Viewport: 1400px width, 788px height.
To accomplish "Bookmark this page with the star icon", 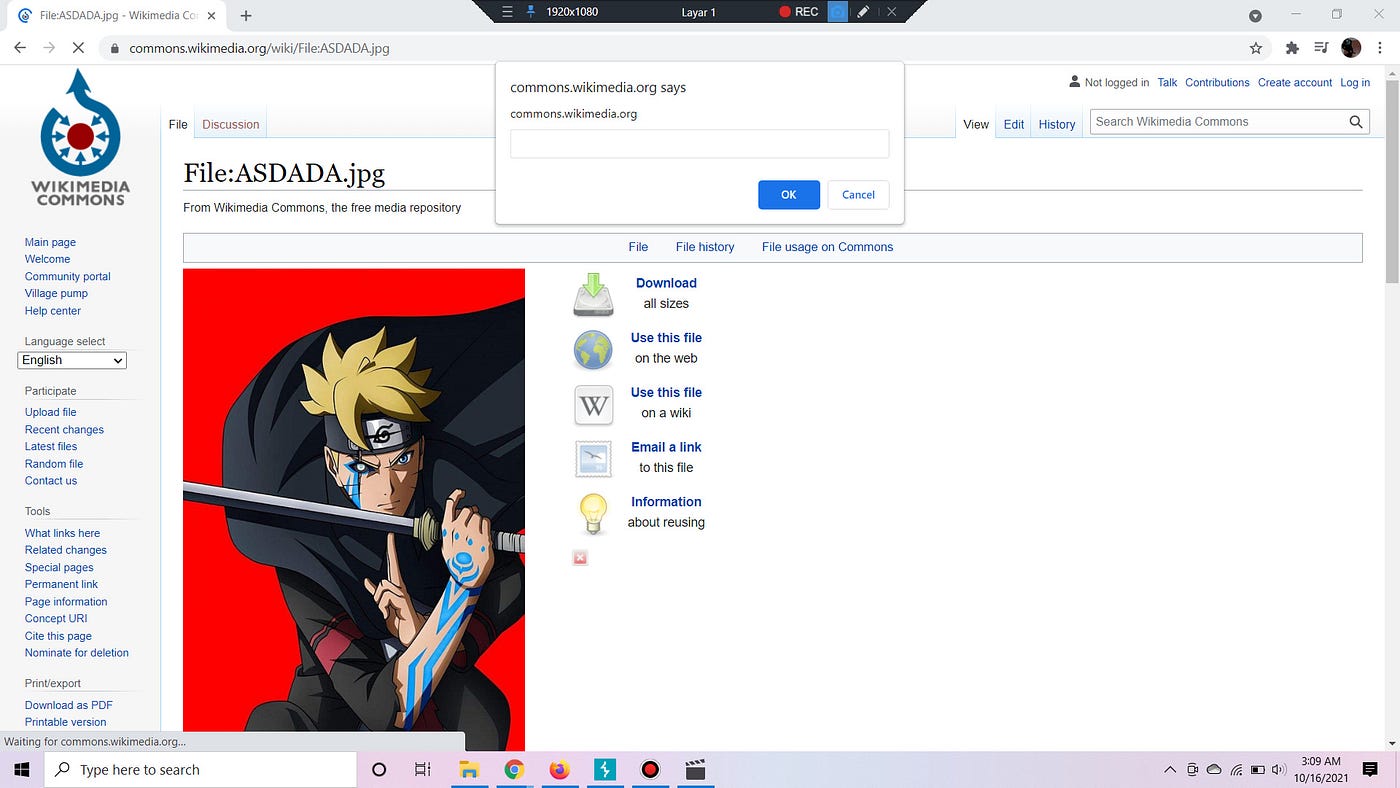I will click(x=1256, y=48).
